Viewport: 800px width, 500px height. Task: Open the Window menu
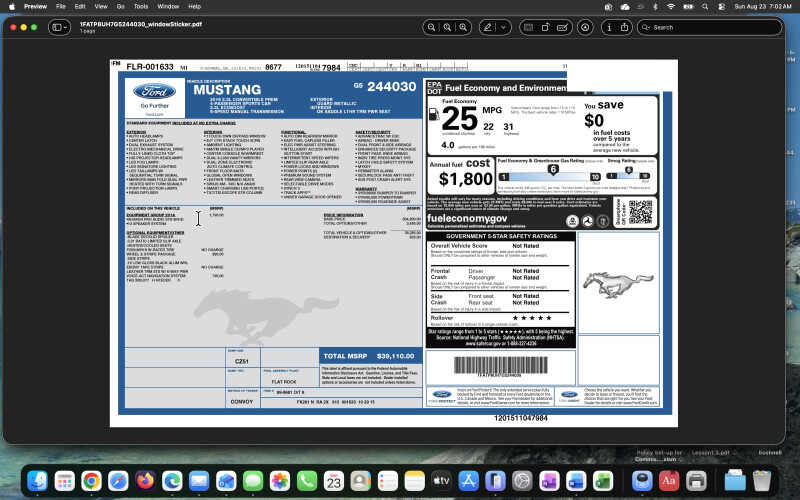168,7
